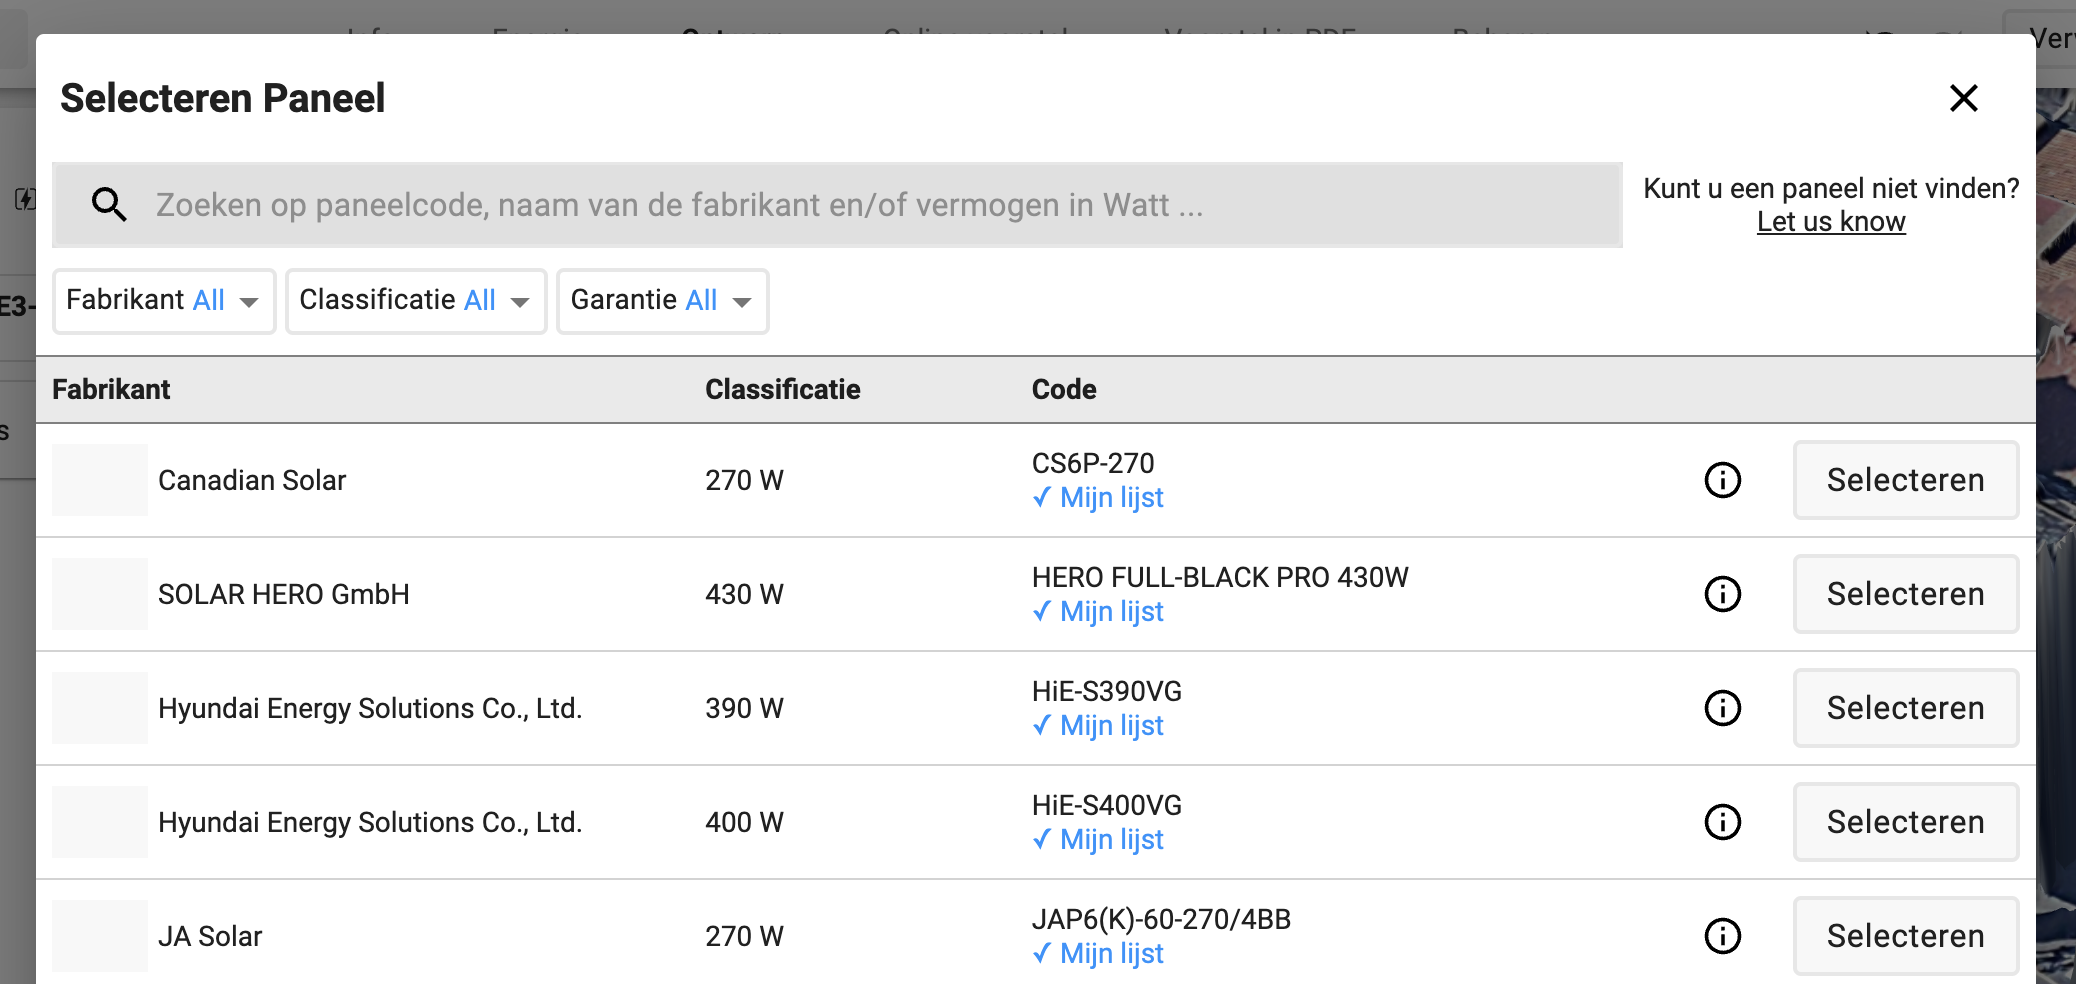Close the Selecteren Paneel dialog

1963,98
